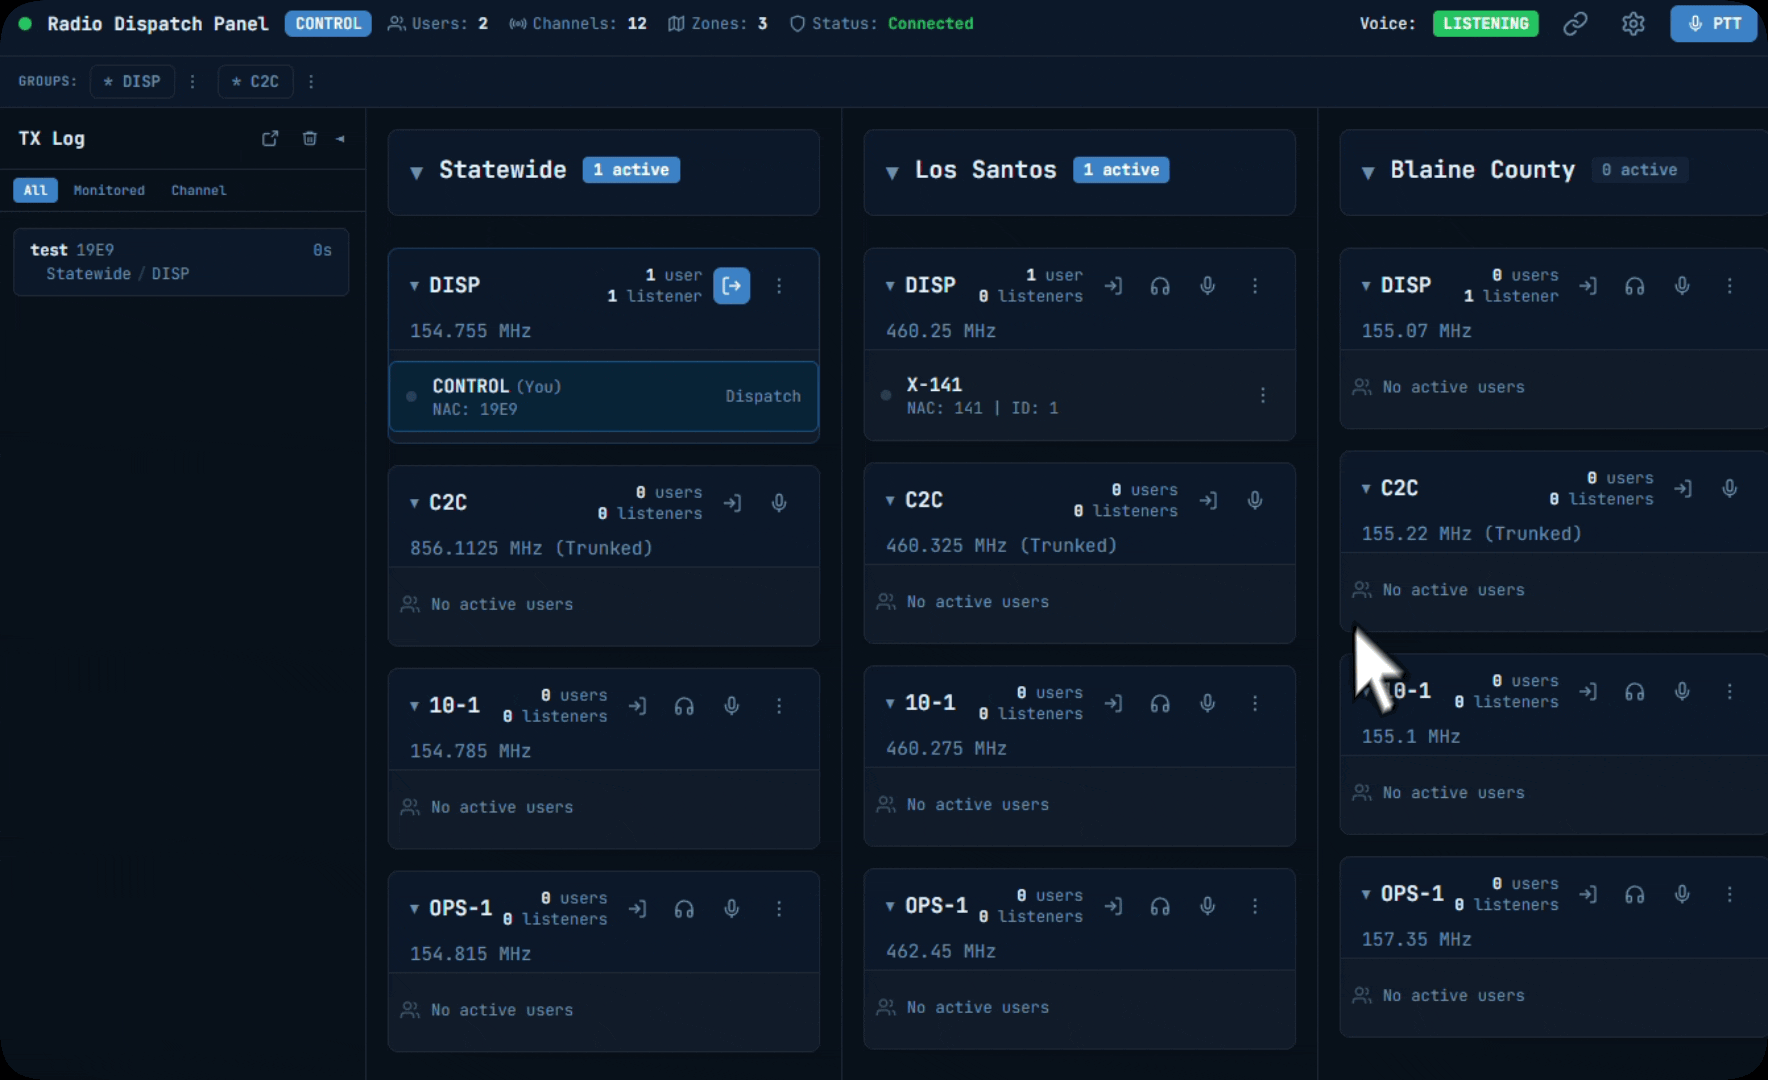This screenshot has height=1080, width=1768.
Task: Toggle listening on Blaine County DISP
Action: pyautogui.click(x=1635, y=286)
